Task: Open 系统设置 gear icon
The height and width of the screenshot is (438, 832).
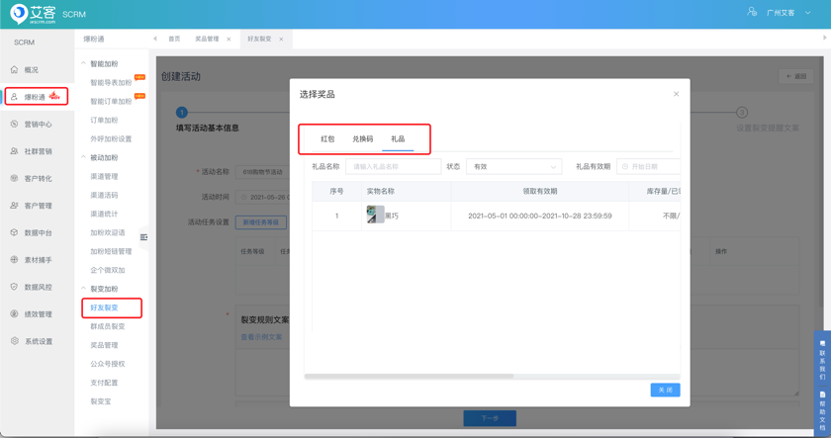Action: click(14, 341)
